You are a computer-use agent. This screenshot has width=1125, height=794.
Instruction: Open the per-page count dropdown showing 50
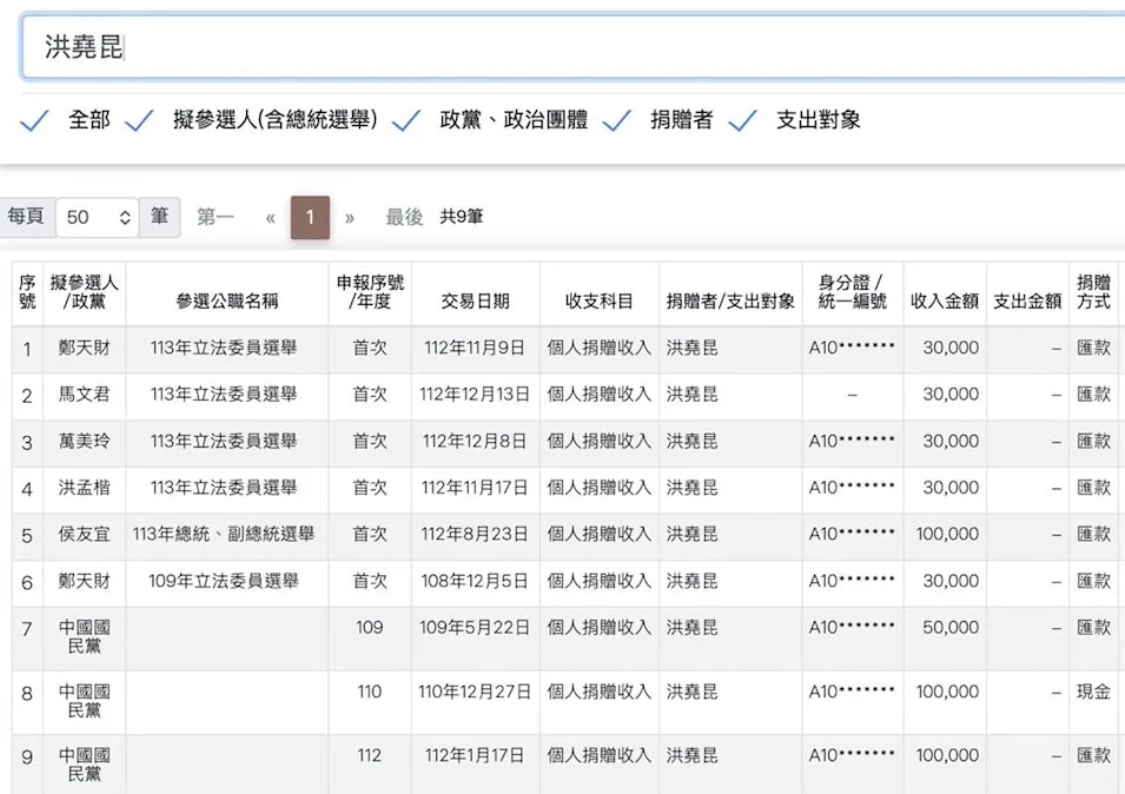97,217
